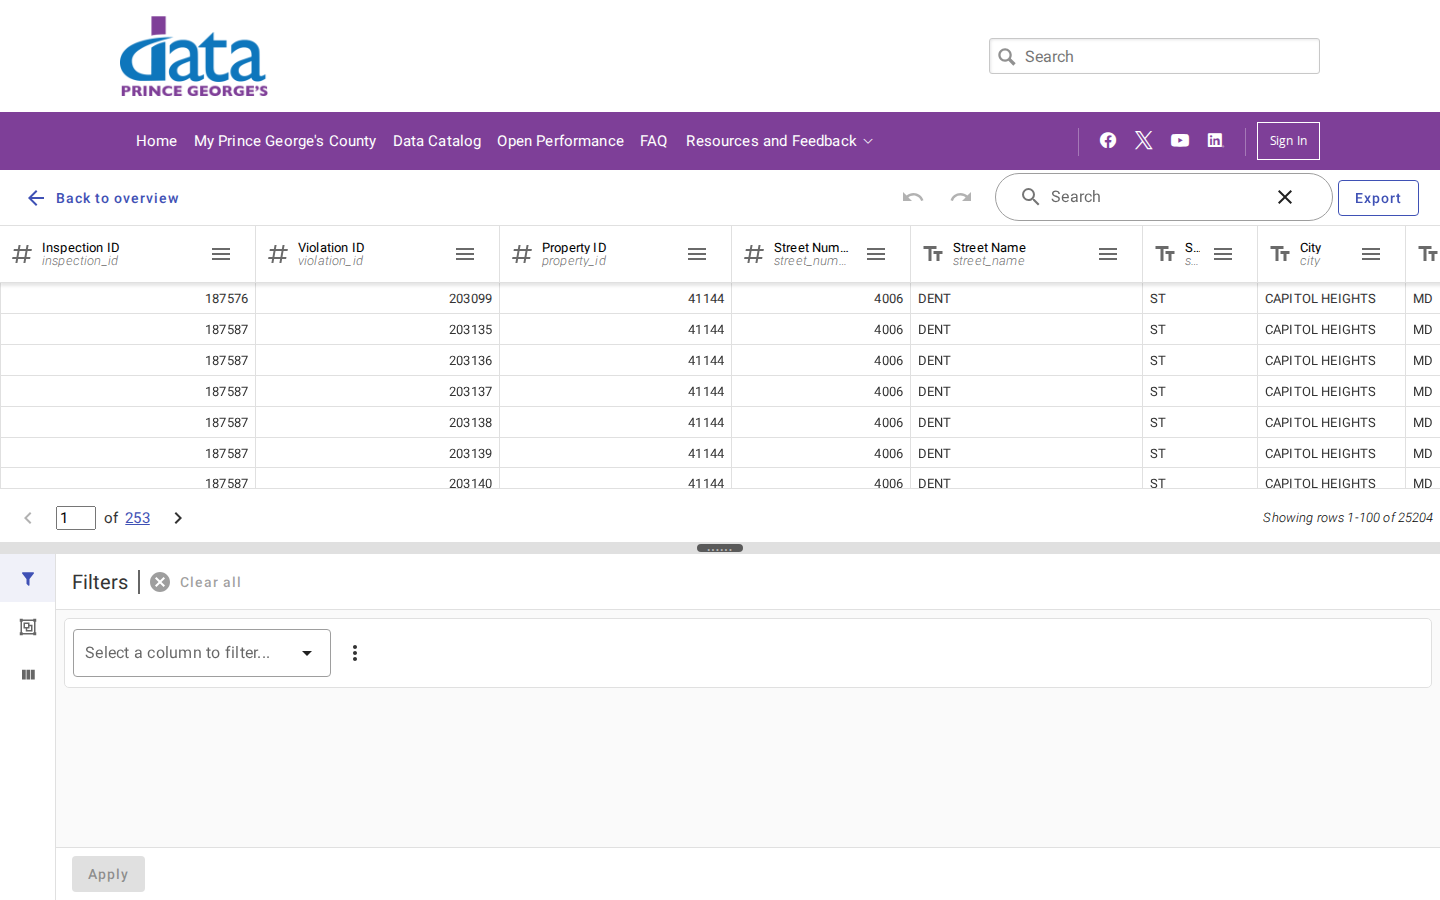Click the Clear all circled X icon
The width and height of the screenshot is (1440, 900).
(160, 582)
